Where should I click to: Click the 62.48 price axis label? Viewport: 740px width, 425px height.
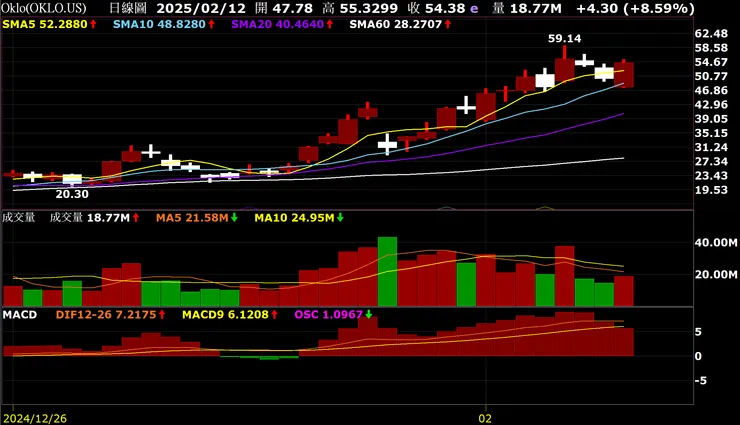click(x=711, y=33)
